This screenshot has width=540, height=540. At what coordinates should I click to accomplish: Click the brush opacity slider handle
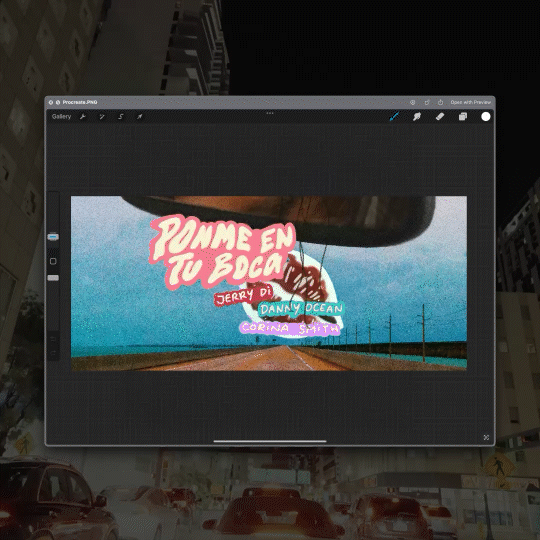[53, 278]
